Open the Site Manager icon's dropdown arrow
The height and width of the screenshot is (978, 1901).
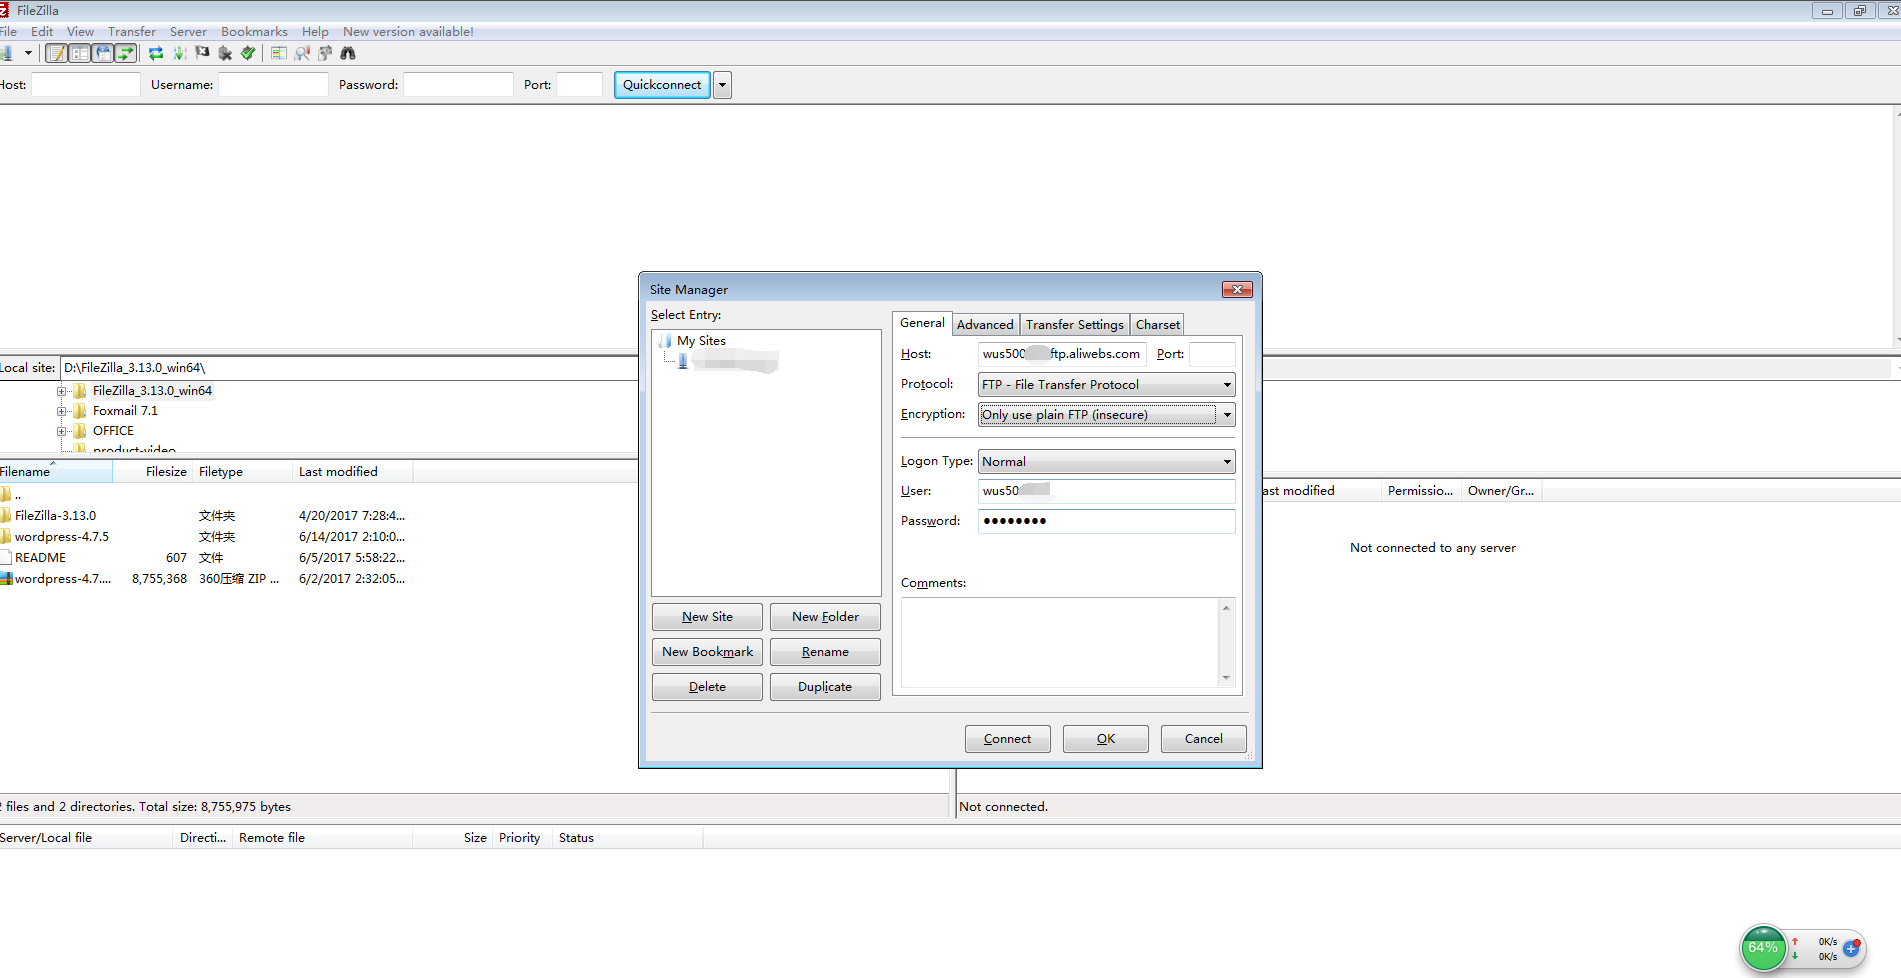click(x=28, y=53)
